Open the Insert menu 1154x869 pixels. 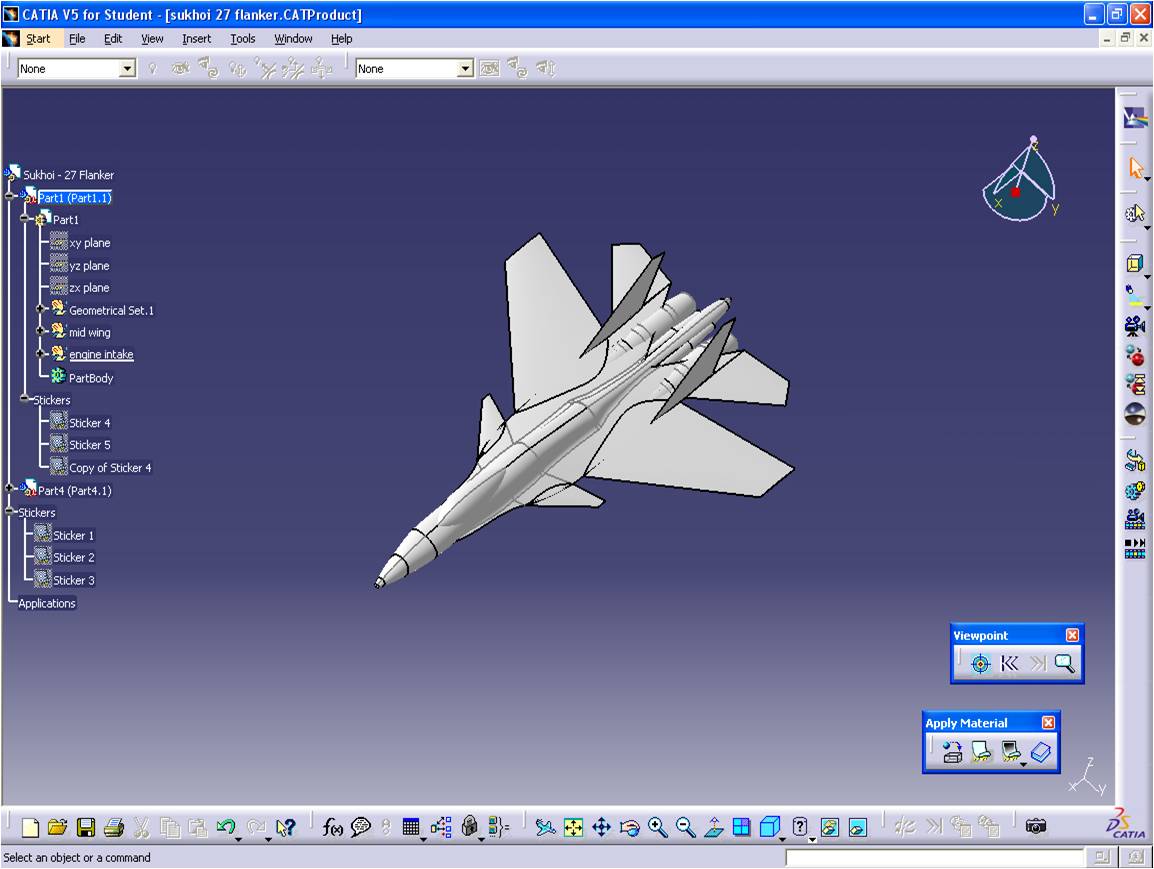(x=197, y=39)
